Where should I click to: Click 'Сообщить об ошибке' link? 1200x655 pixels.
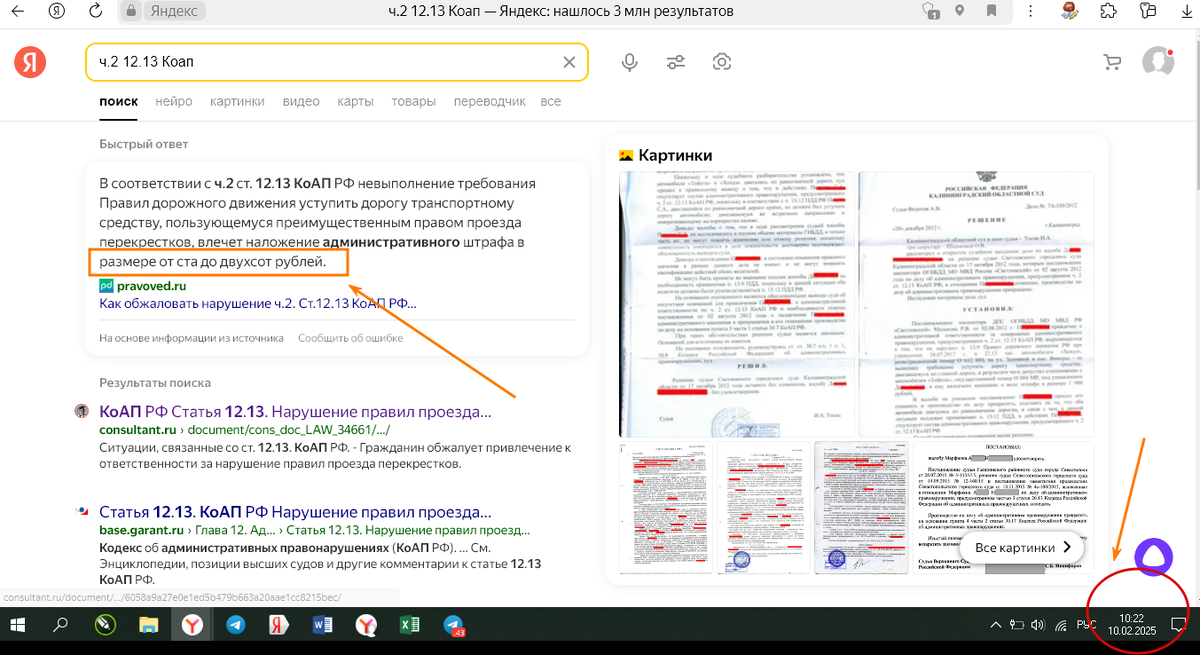point(350,338)
